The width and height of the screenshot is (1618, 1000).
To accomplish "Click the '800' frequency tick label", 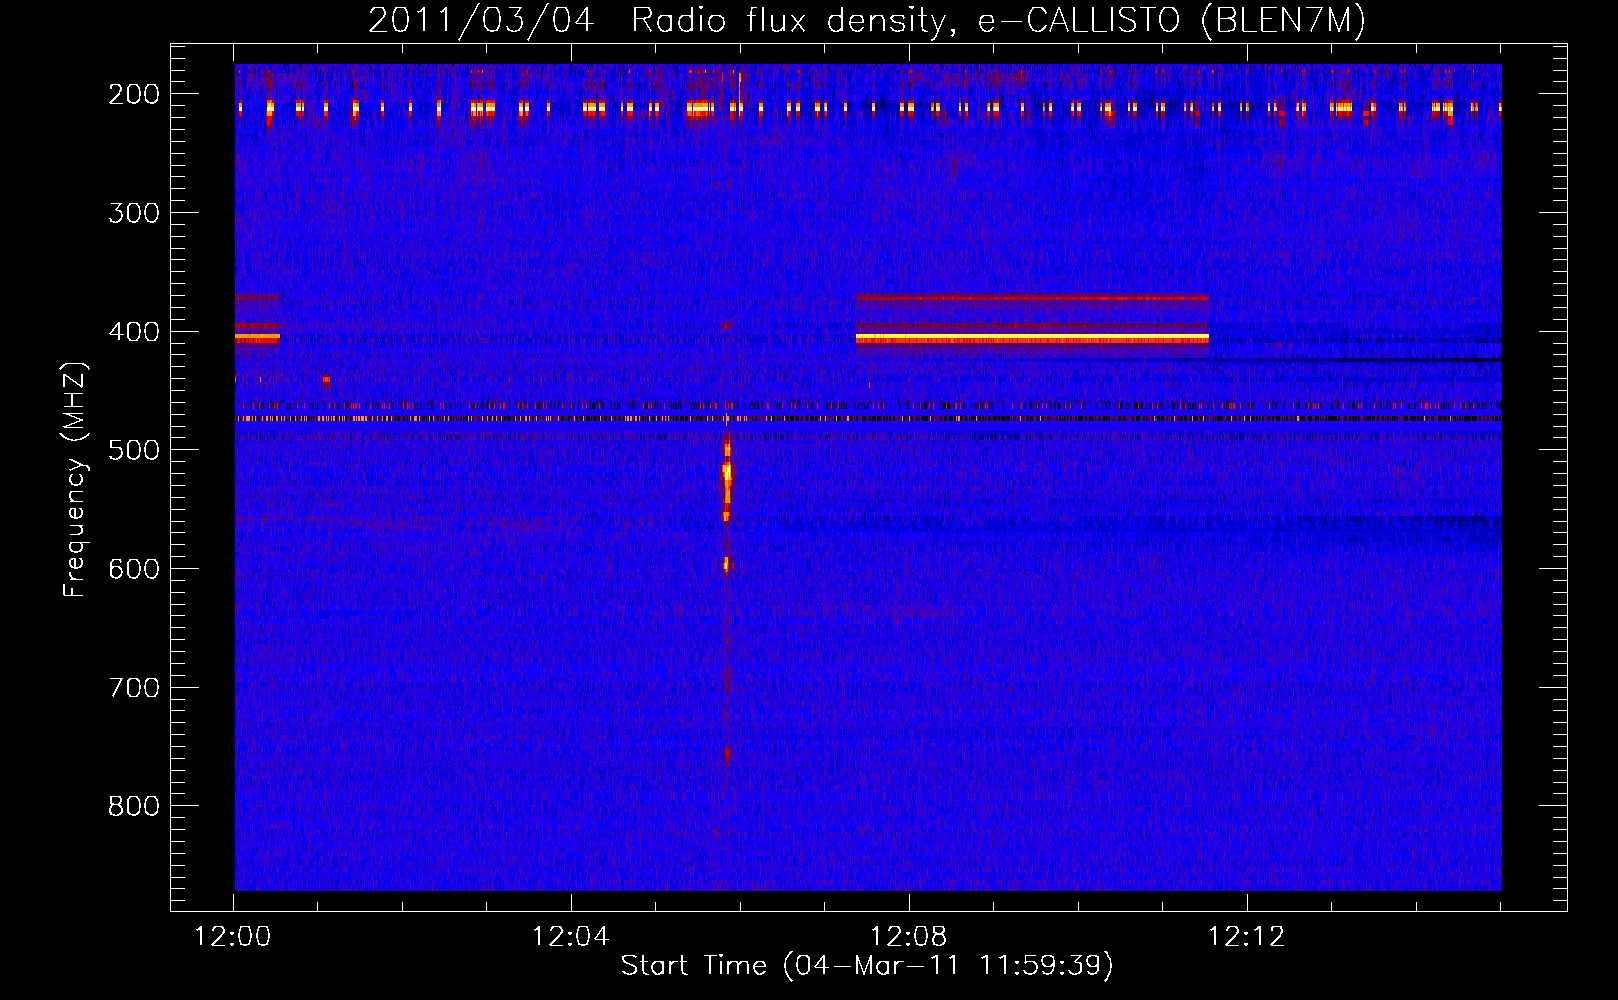I will click(x=134, y=806).
